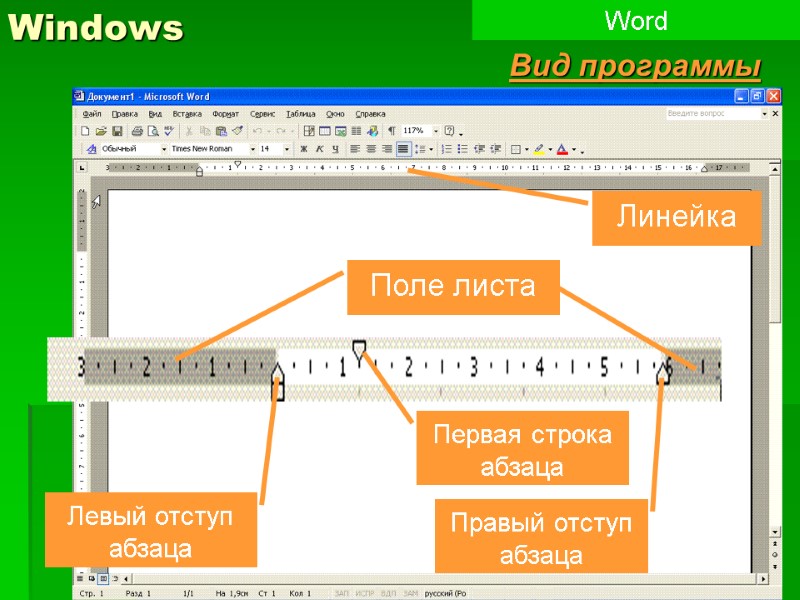The width and height of the screenshot is (800, 600).
Task: Click the Undo arrow icon
Action: [x=257, y=131]
